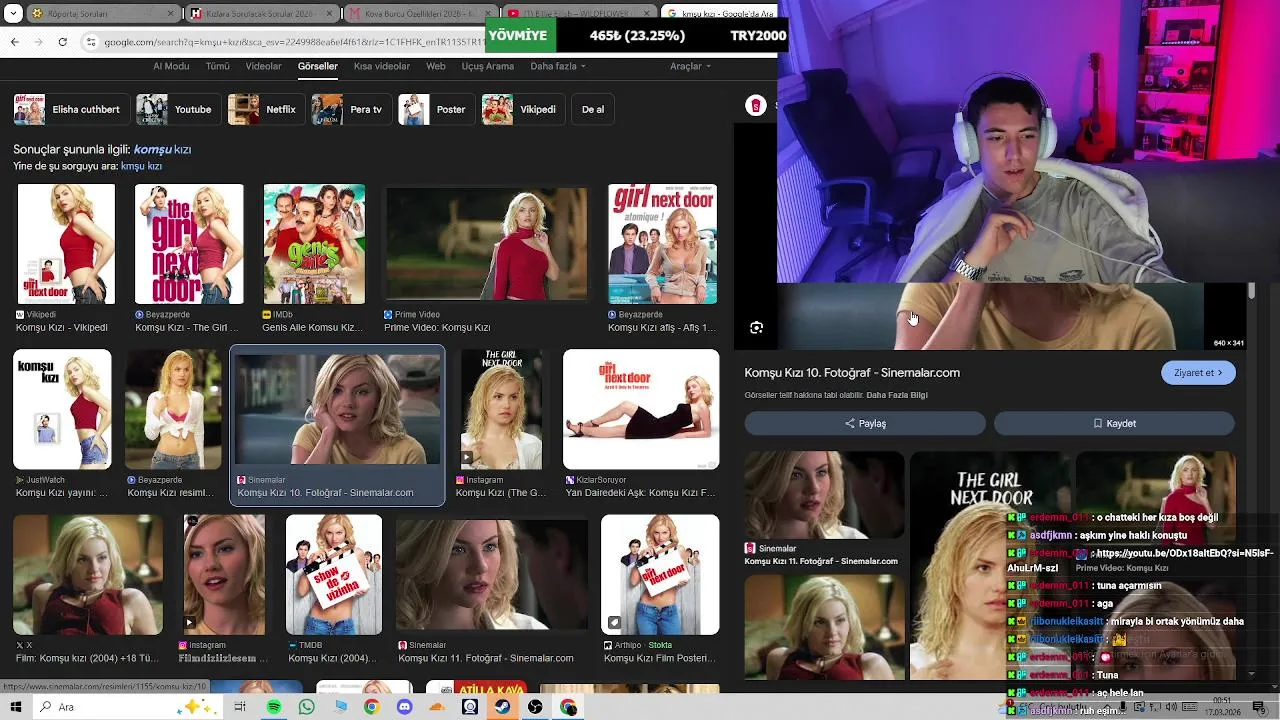1280x720 pixels.
Task: Click the browser back arrow
Action: [x=14, y=41]
